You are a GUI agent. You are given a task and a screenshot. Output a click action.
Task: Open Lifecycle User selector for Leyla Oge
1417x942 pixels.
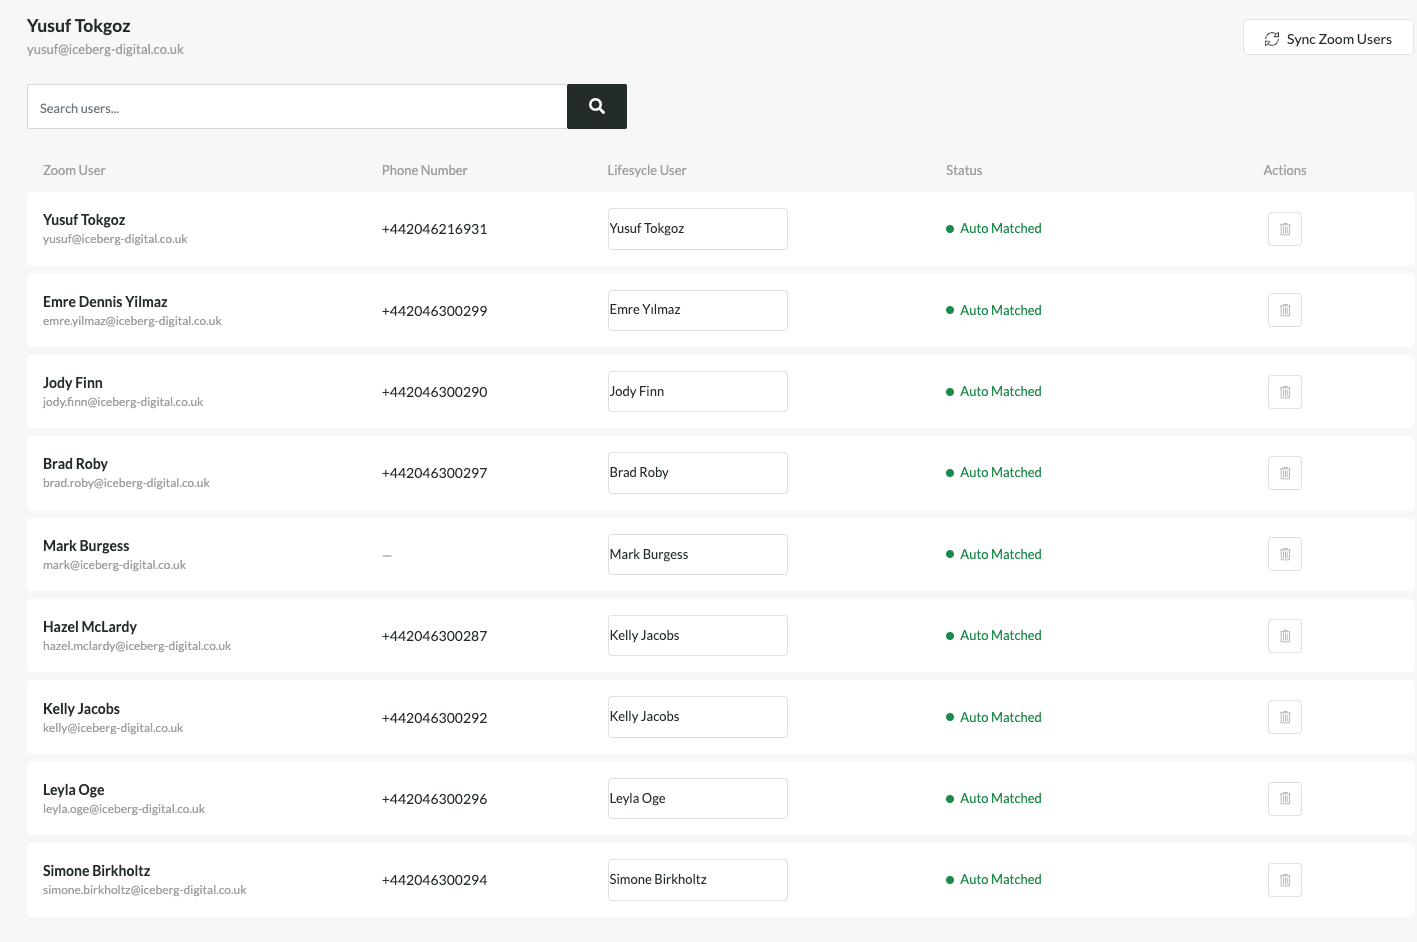coord(697,798)
